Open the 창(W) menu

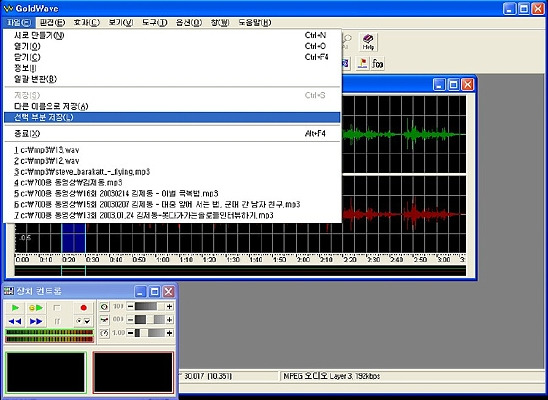(220, 23)
